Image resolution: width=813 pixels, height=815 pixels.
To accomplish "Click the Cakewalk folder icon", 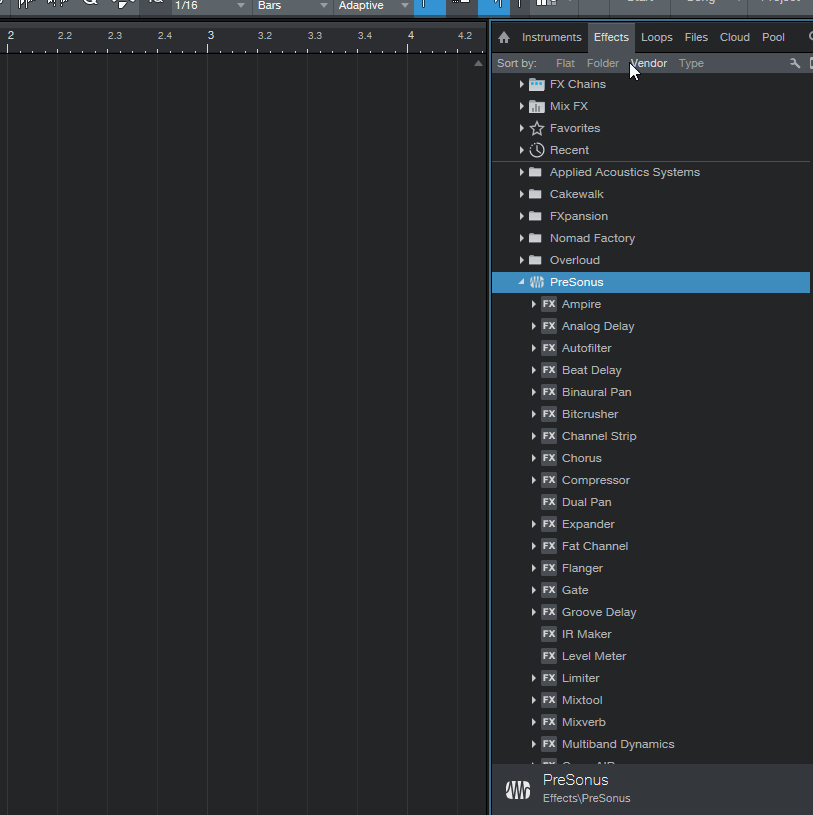I will [535, 194].
